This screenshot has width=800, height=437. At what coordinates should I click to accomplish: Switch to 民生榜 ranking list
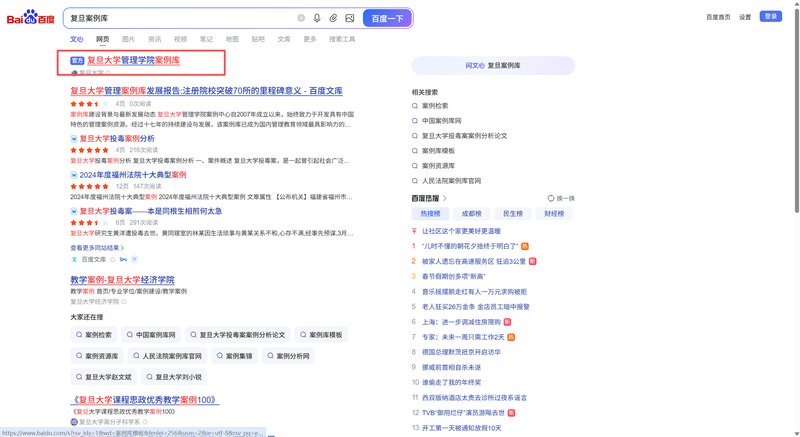[512, 213]
